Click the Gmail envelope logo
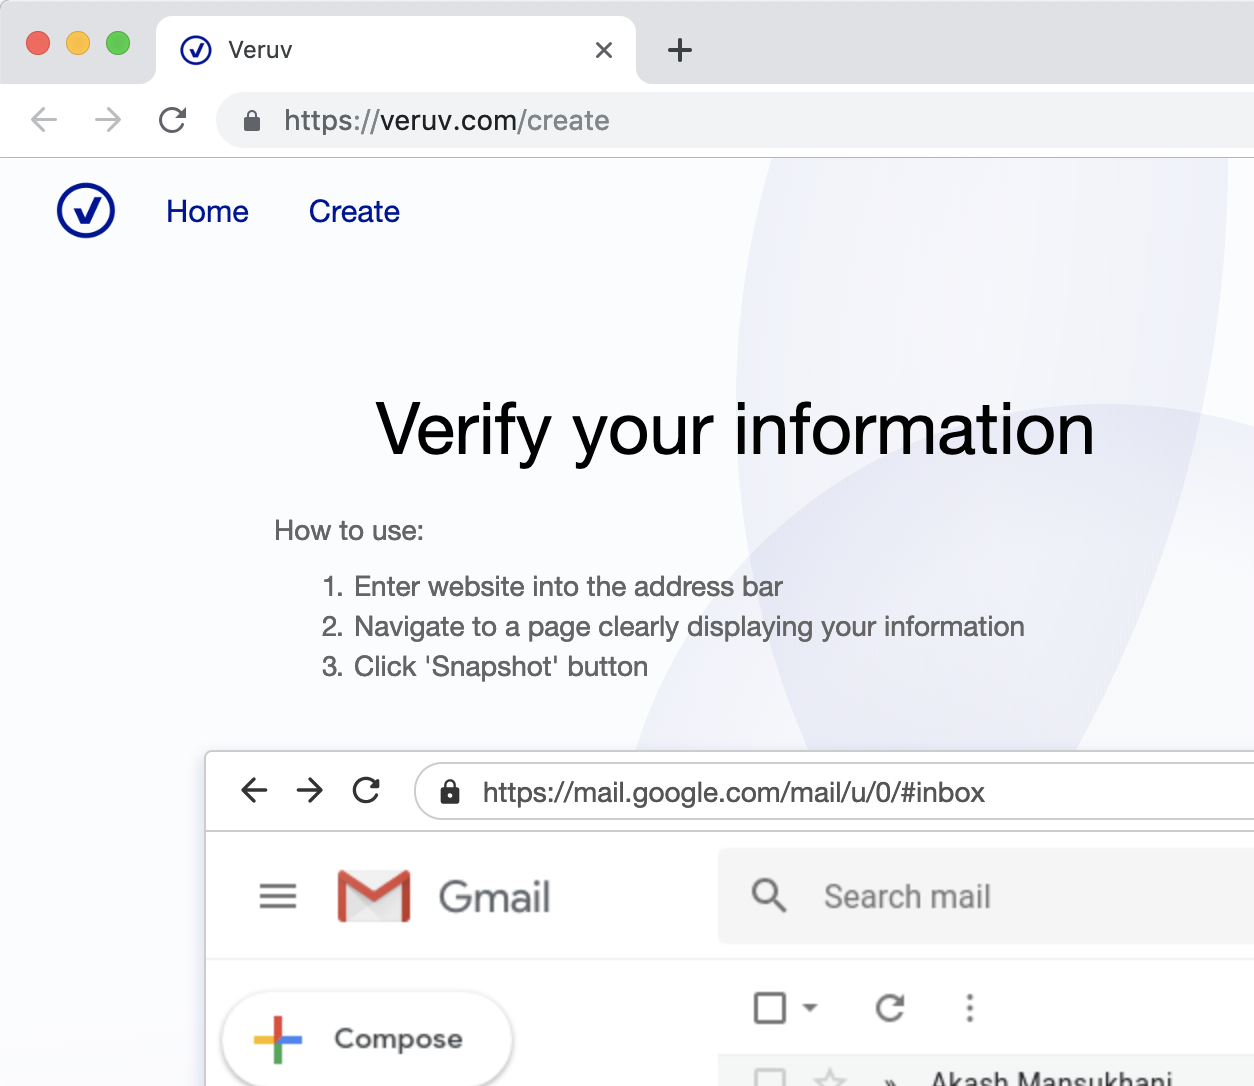The image size is (1254, 1086). (374, 896)
